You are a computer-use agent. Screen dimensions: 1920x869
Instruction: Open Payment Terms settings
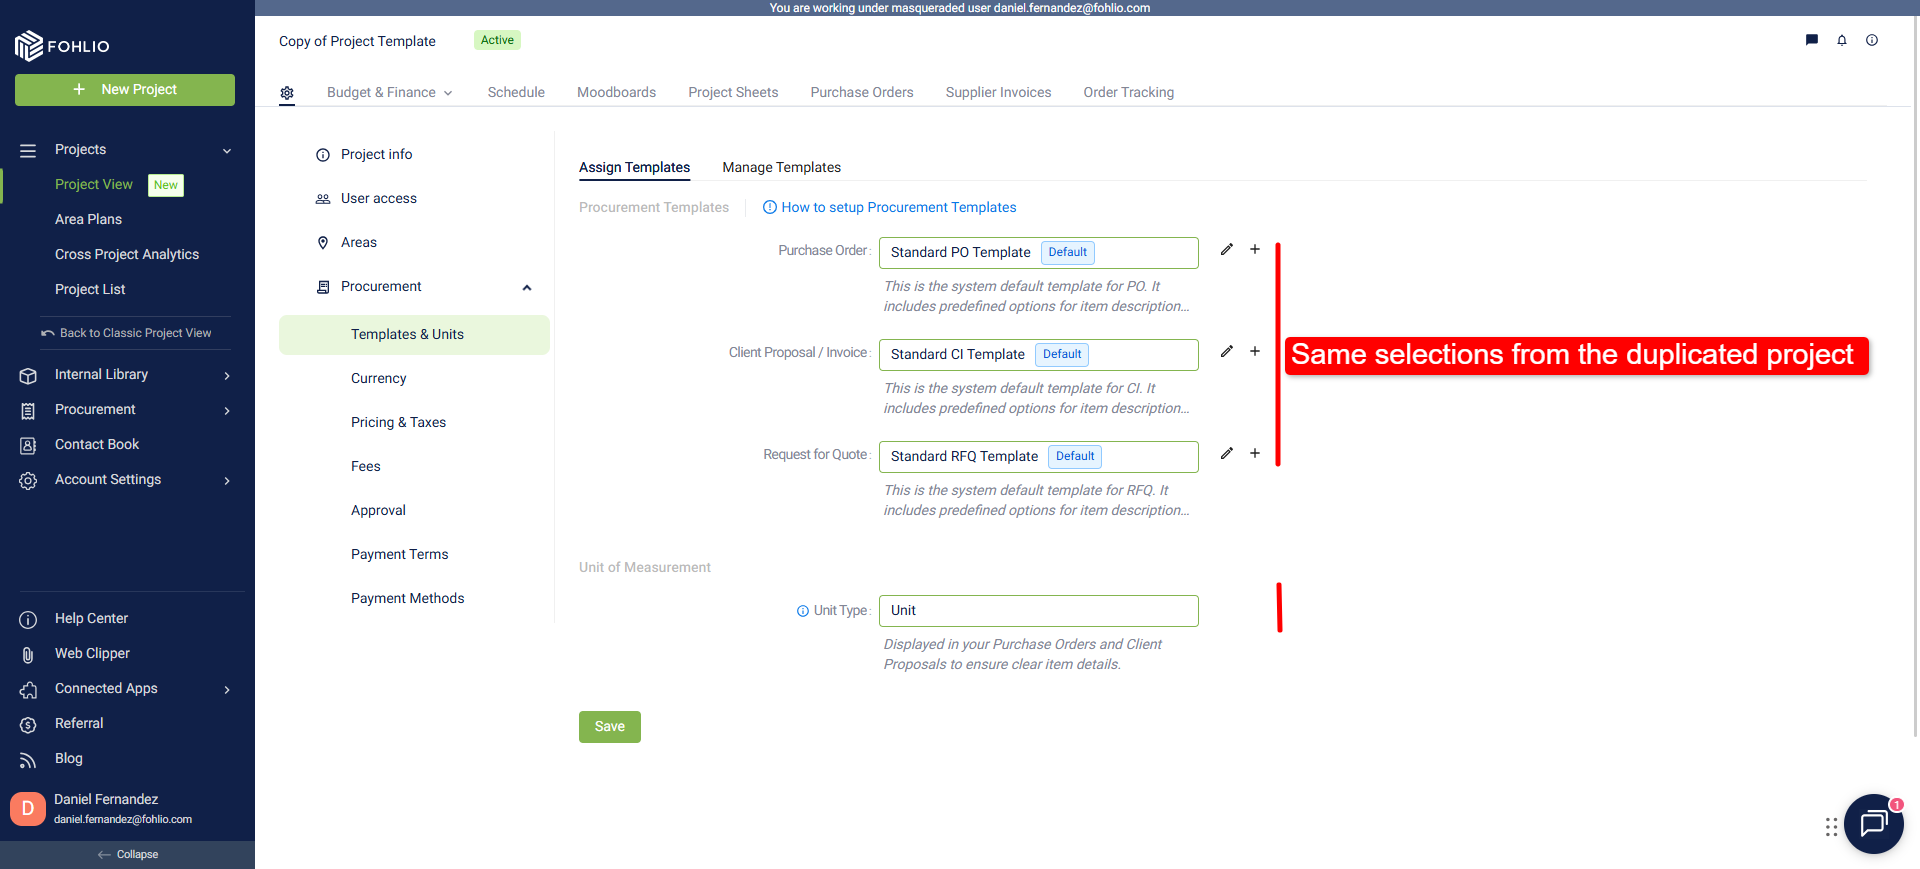pos(399,555)
